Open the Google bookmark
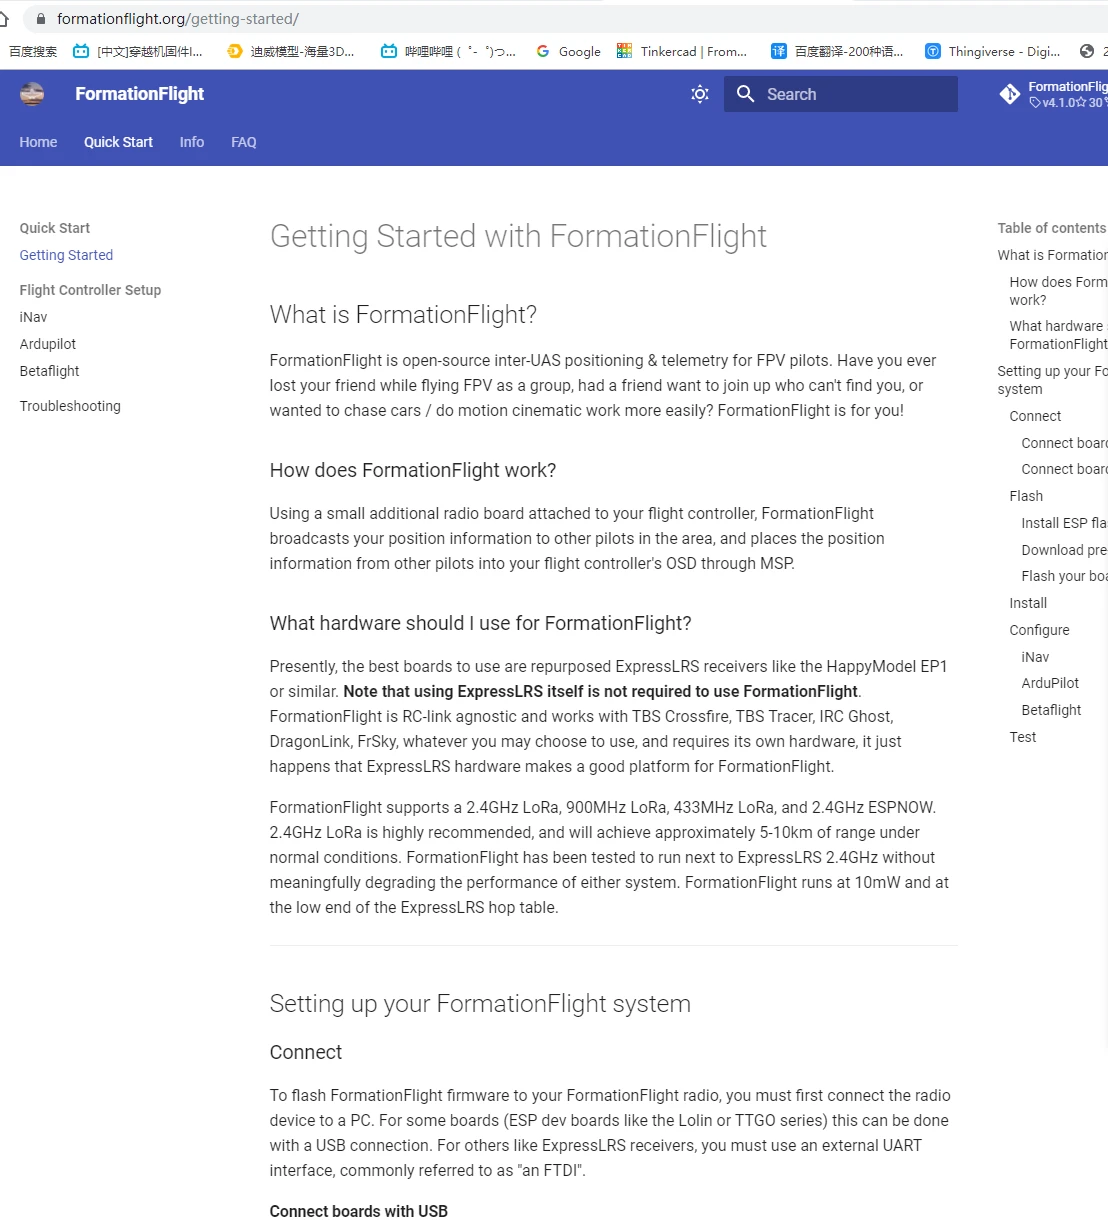1108x1220 pixels. point(568,51)
